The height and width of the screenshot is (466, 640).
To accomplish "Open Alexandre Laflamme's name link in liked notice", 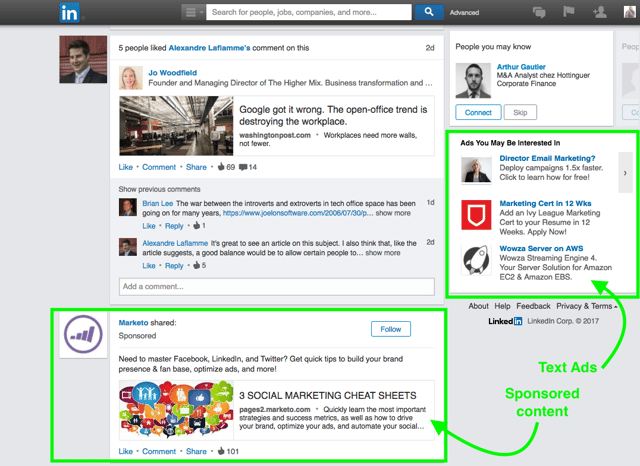I will click(209, 48).
